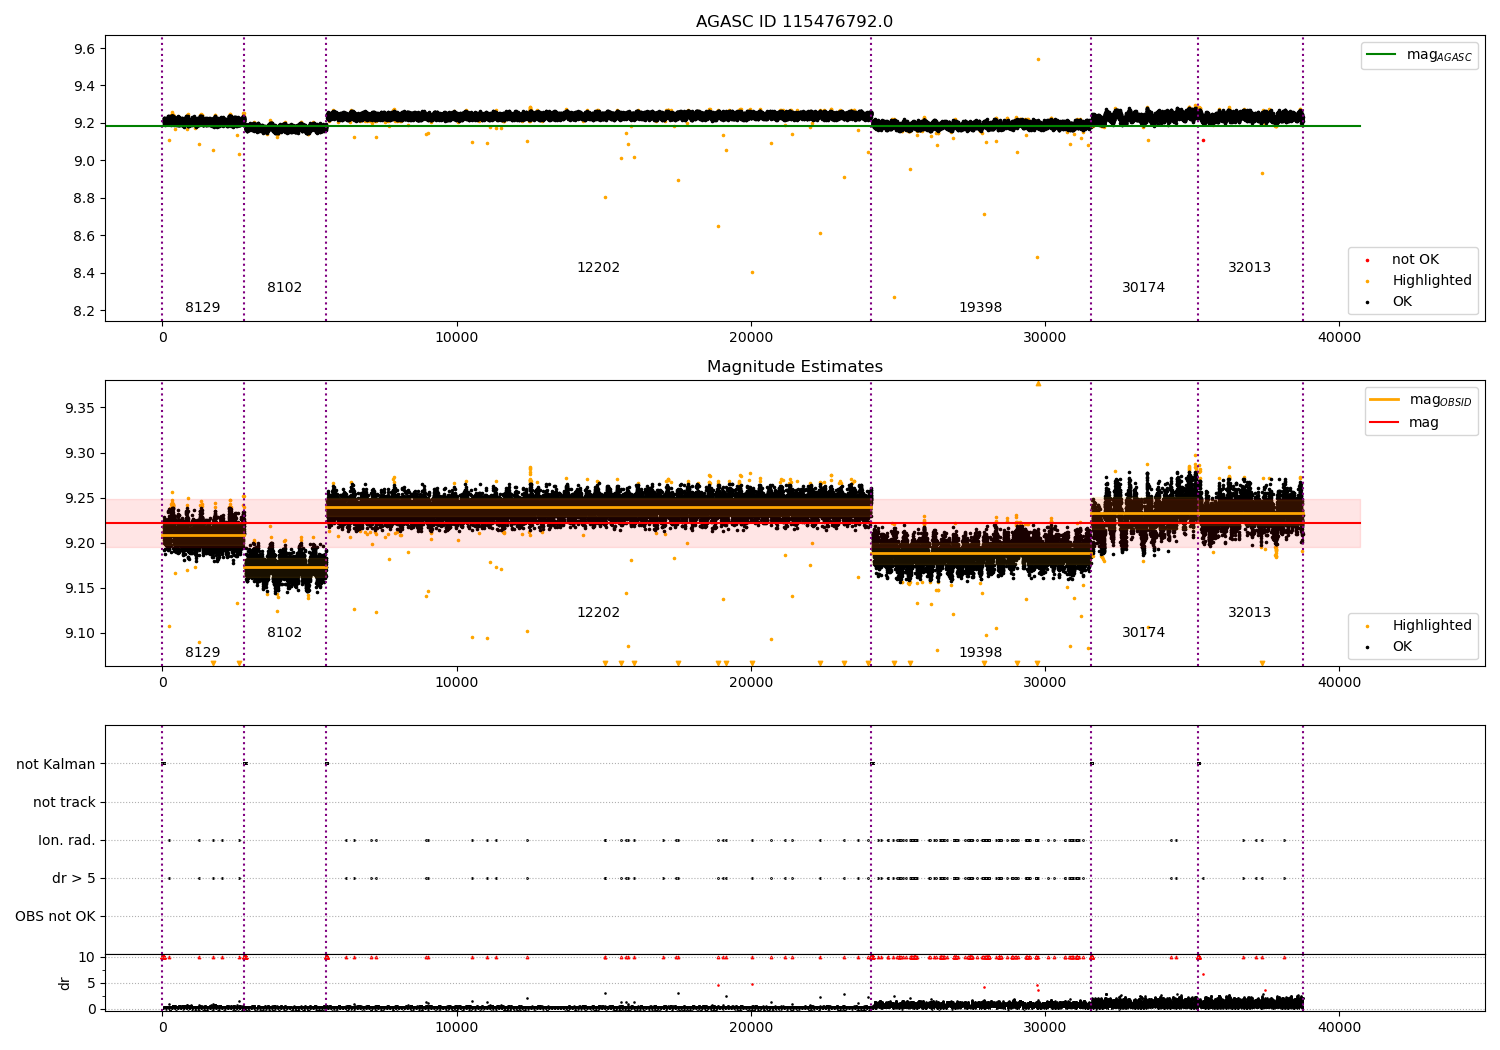Click the 9.4 y-axis tick in top plot
Image resolution: width=1500 pixels, height=1050 pixels.
point(85,87)
